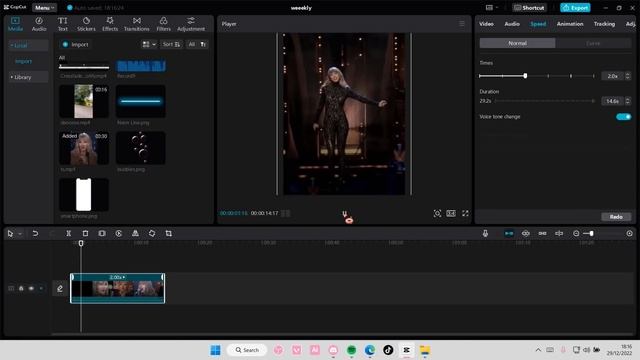Collapse the Local section
640x360 pixels.
tap(28, 45)
